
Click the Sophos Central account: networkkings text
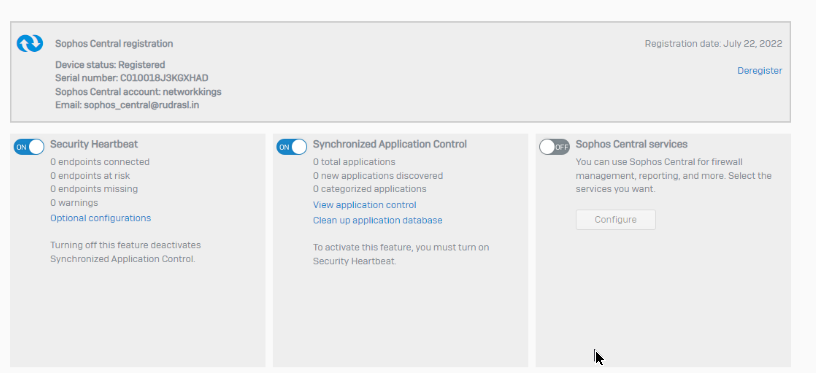click(138, 92)
